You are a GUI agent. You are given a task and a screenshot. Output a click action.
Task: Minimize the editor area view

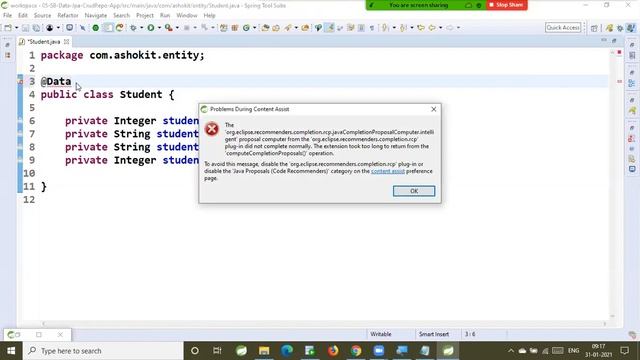[604, 40]
